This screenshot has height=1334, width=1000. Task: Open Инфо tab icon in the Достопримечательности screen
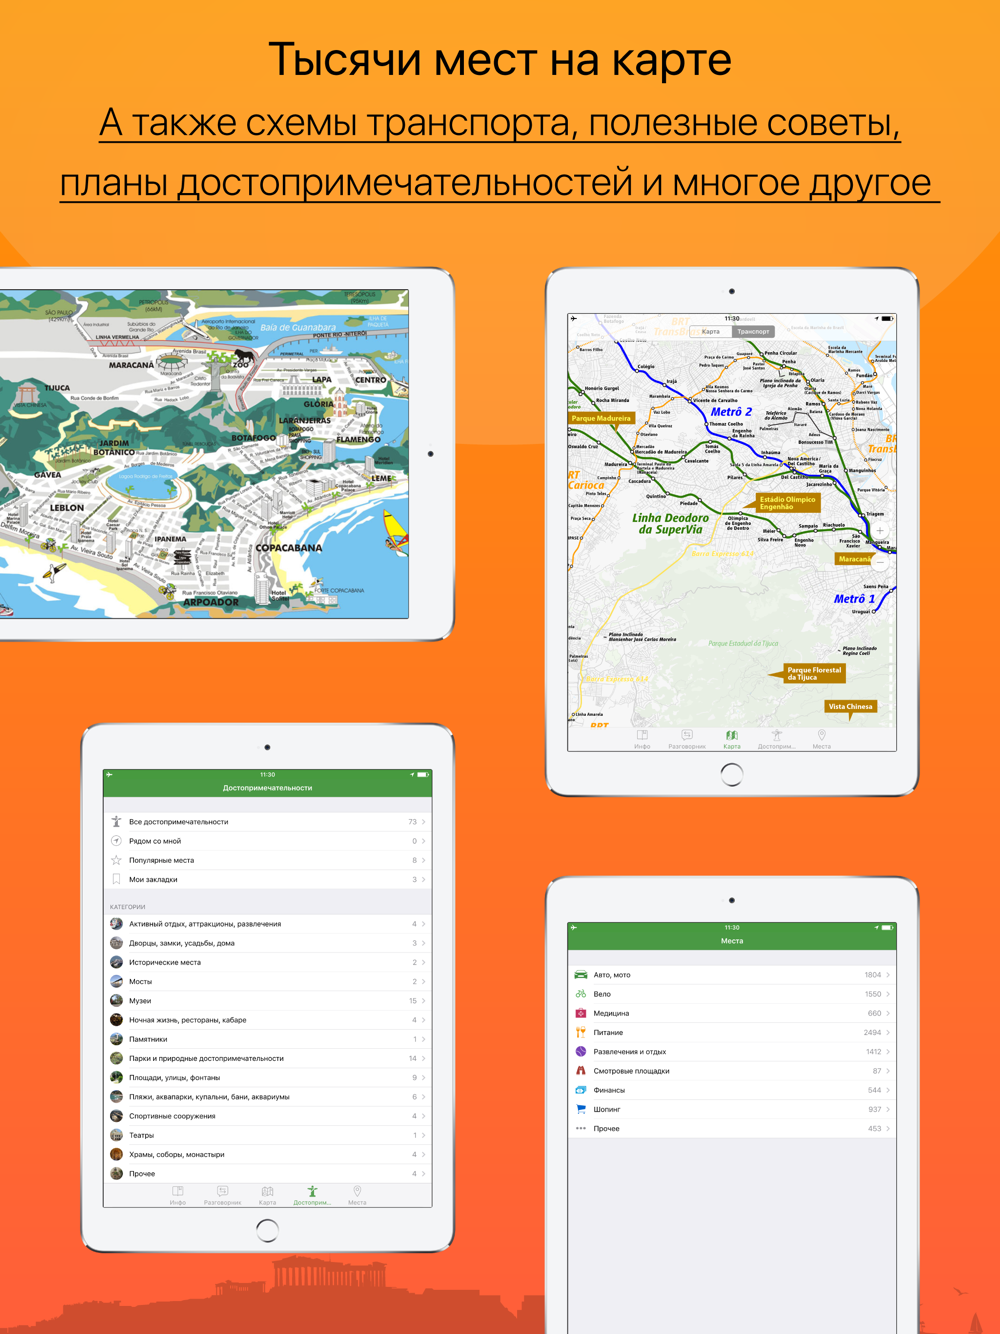[x=178, y=1191]
